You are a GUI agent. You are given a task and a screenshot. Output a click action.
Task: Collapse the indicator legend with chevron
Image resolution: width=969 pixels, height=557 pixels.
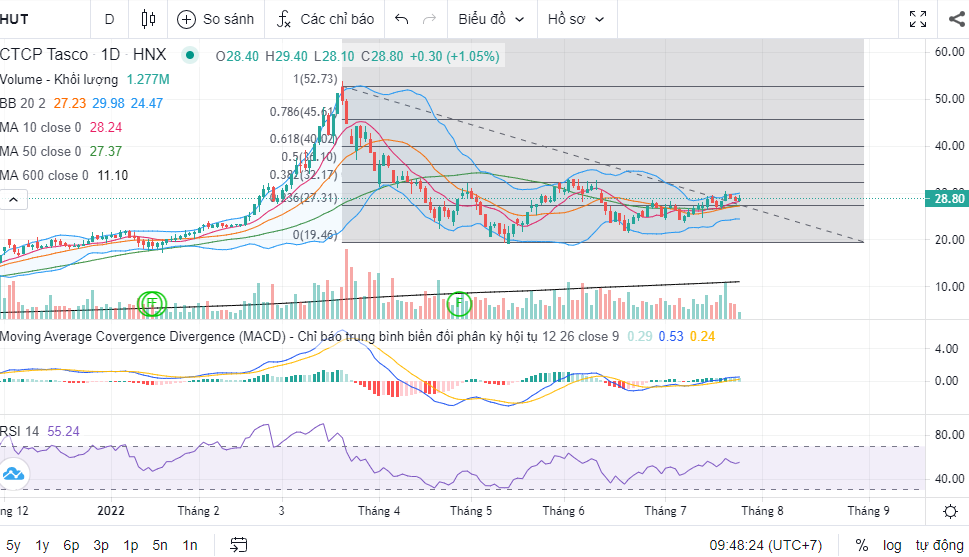(x=12, y=200)
